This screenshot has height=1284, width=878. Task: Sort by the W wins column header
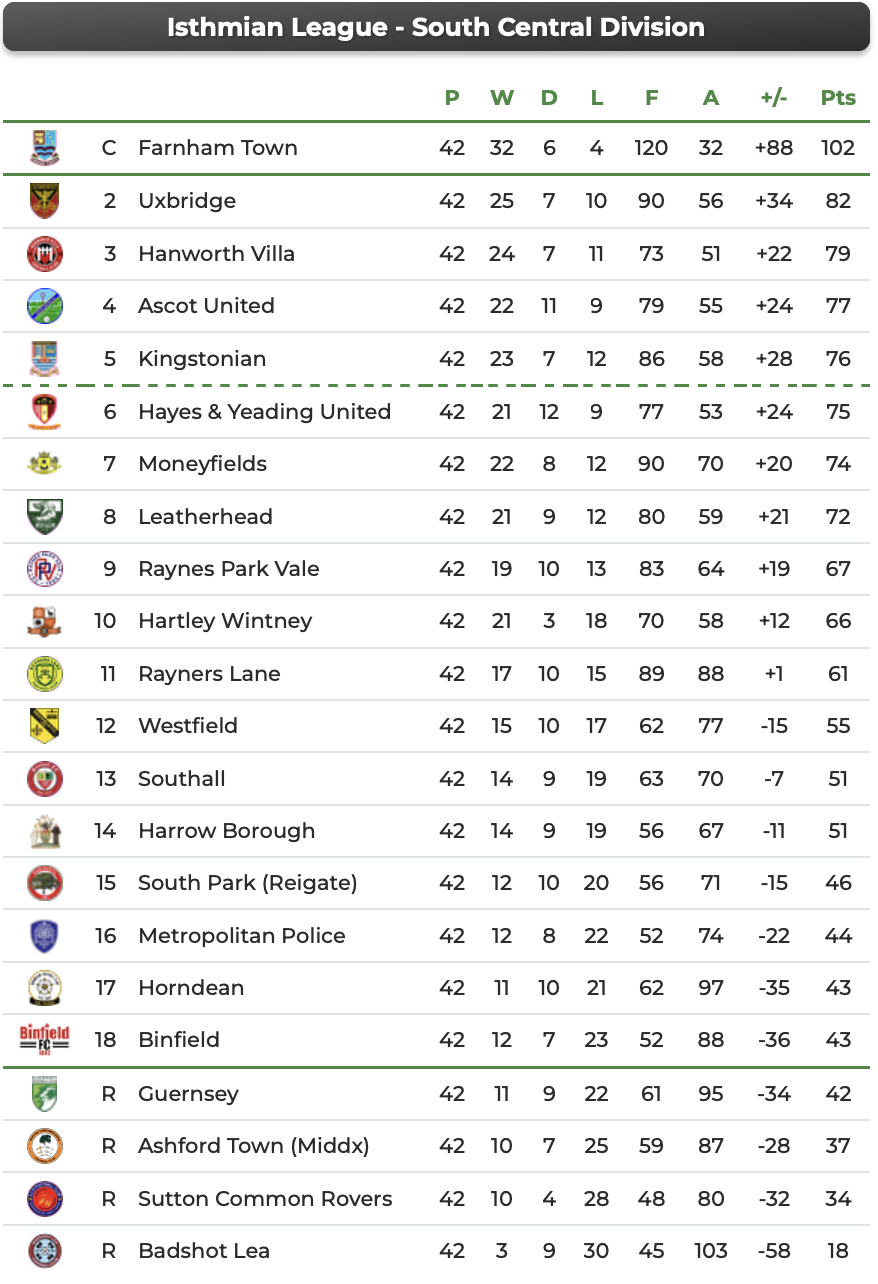coord(502,97)
